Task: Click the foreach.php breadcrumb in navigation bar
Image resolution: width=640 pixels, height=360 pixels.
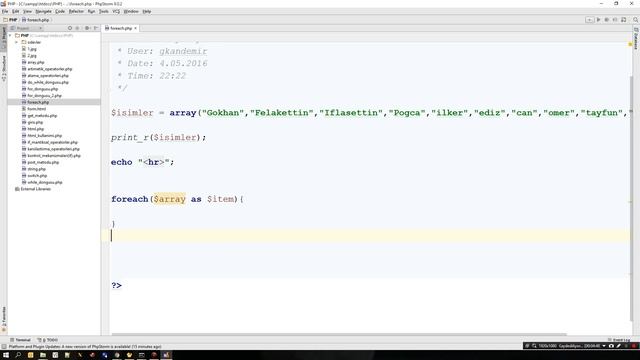Action: coord(36,20)
